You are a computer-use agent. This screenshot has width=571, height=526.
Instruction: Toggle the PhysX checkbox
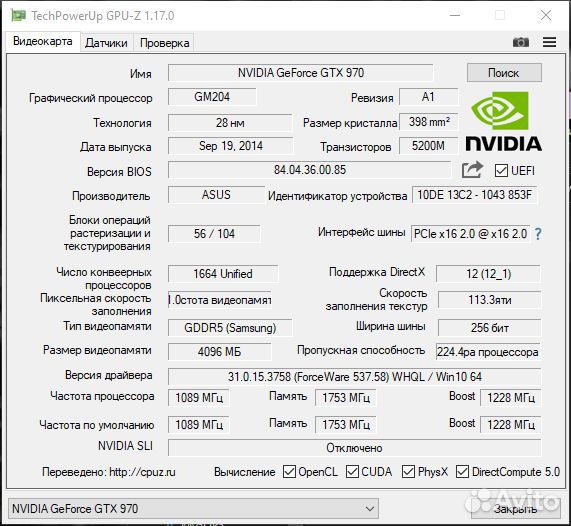pos(408,471)
